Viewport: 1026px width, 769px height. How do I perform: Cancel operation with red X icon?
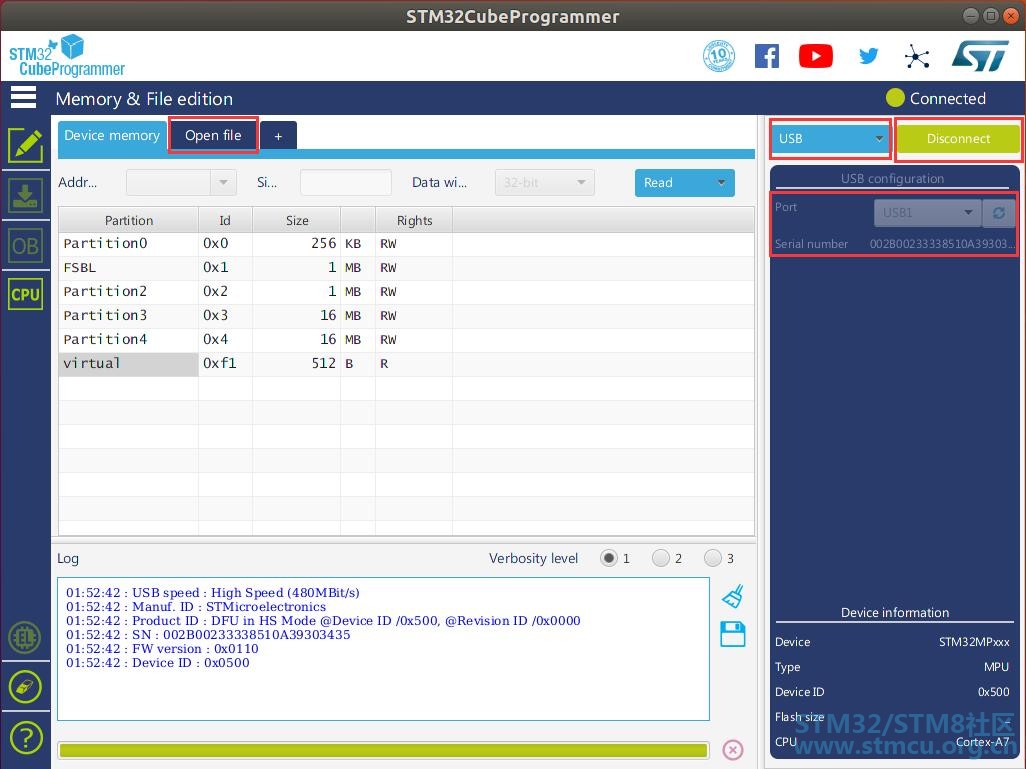click(733, 749)
